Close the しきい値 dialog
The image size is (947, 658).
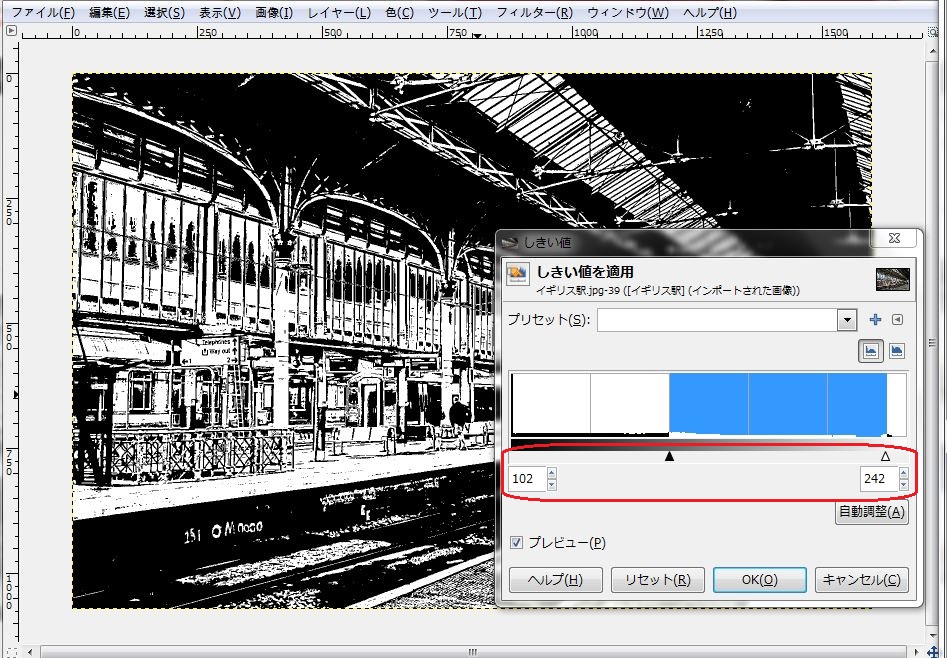tap(894, 239)
